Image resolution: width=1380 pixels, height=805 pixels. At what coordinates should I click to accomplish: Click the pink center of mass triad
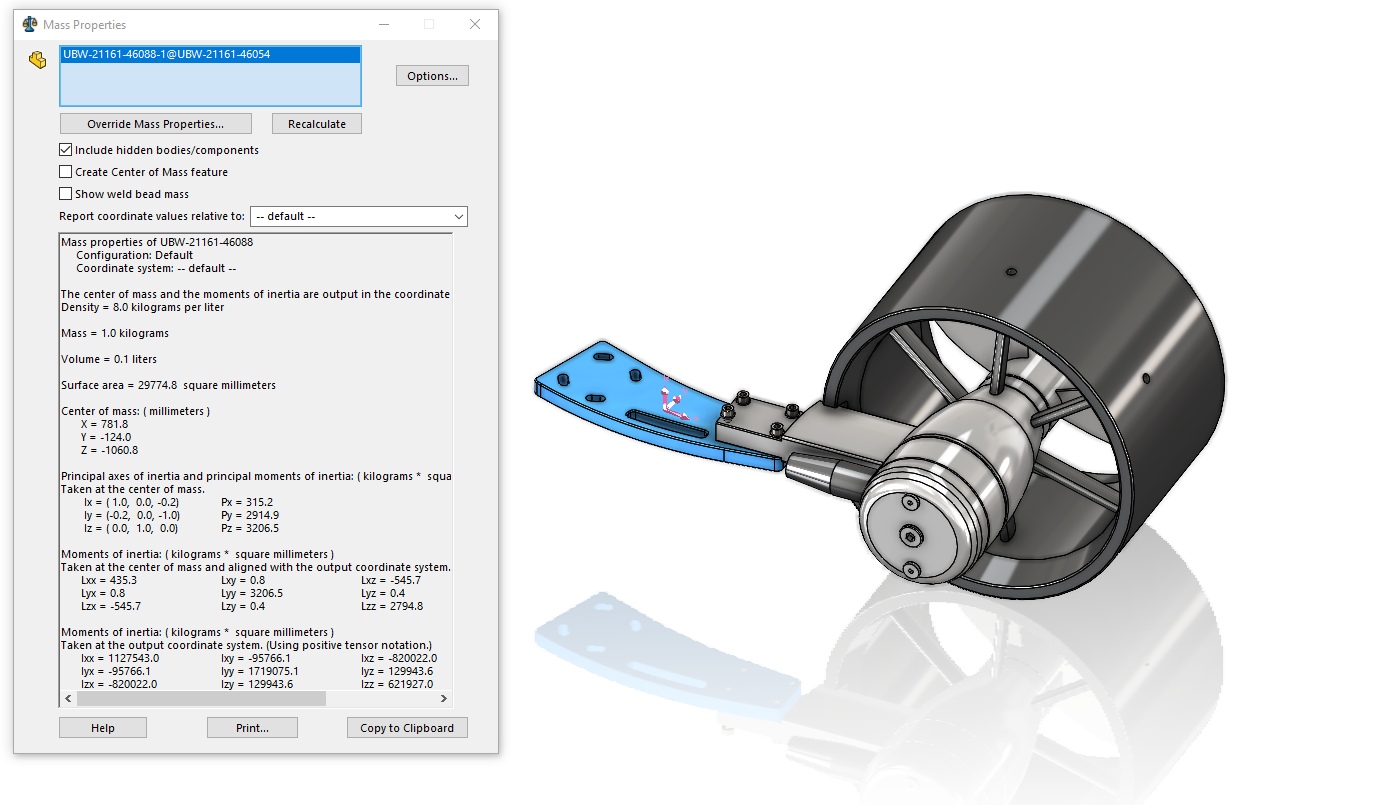click(x=675, y=402)
